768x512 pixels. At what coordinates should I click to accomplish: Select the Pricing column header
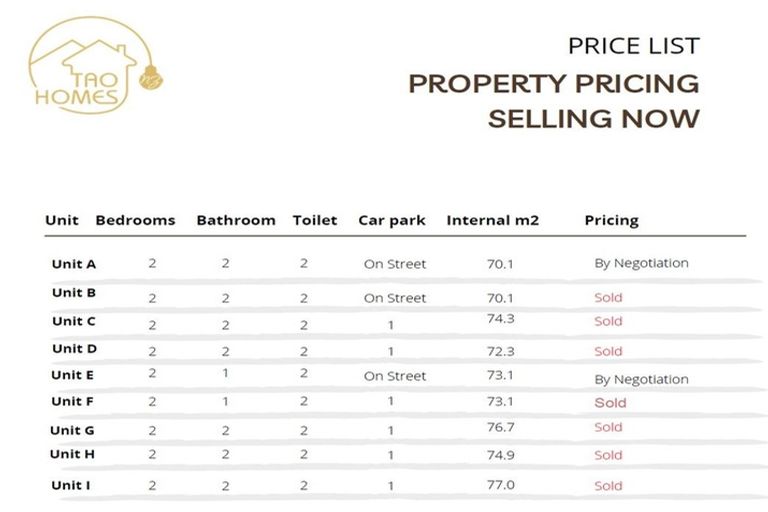click(x=611, y=220)
